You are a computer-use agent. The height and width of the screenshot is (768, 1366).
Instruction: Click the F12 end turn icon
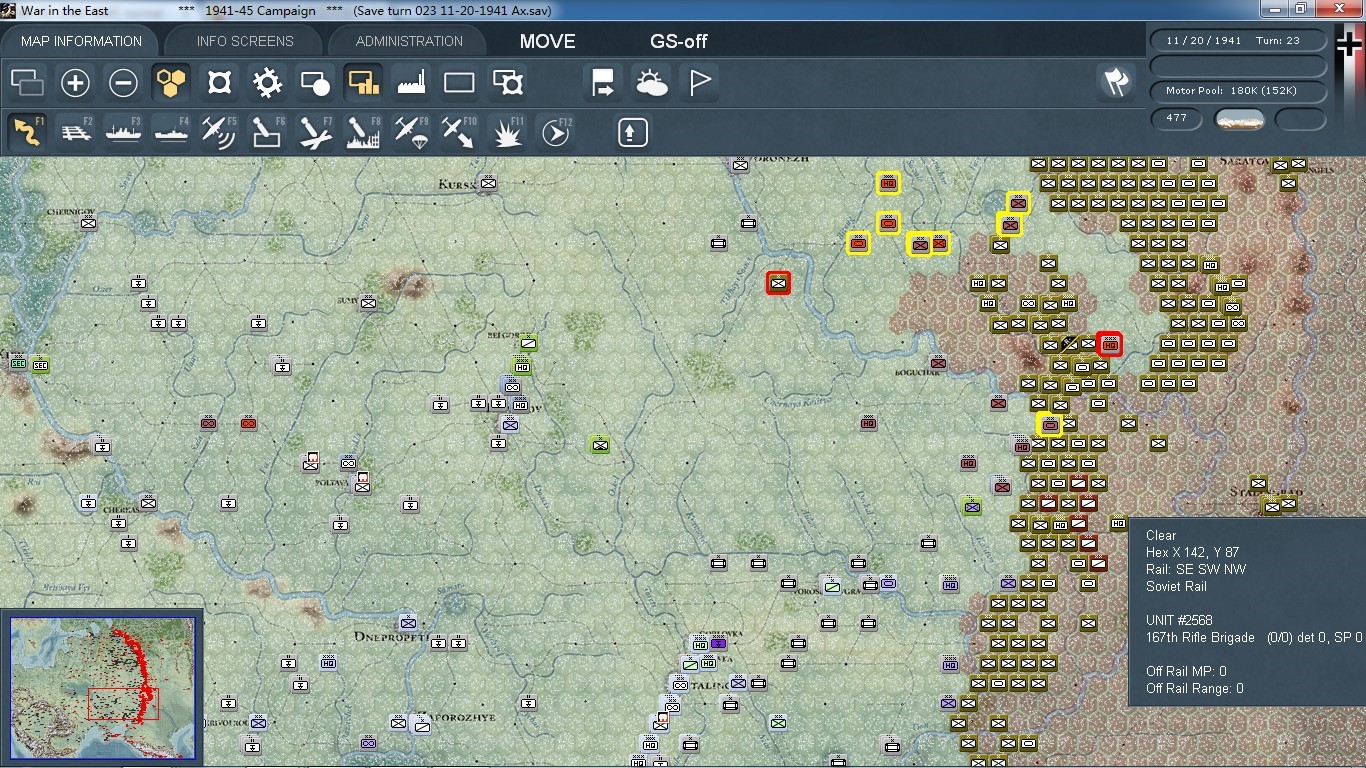coord(555,132)
